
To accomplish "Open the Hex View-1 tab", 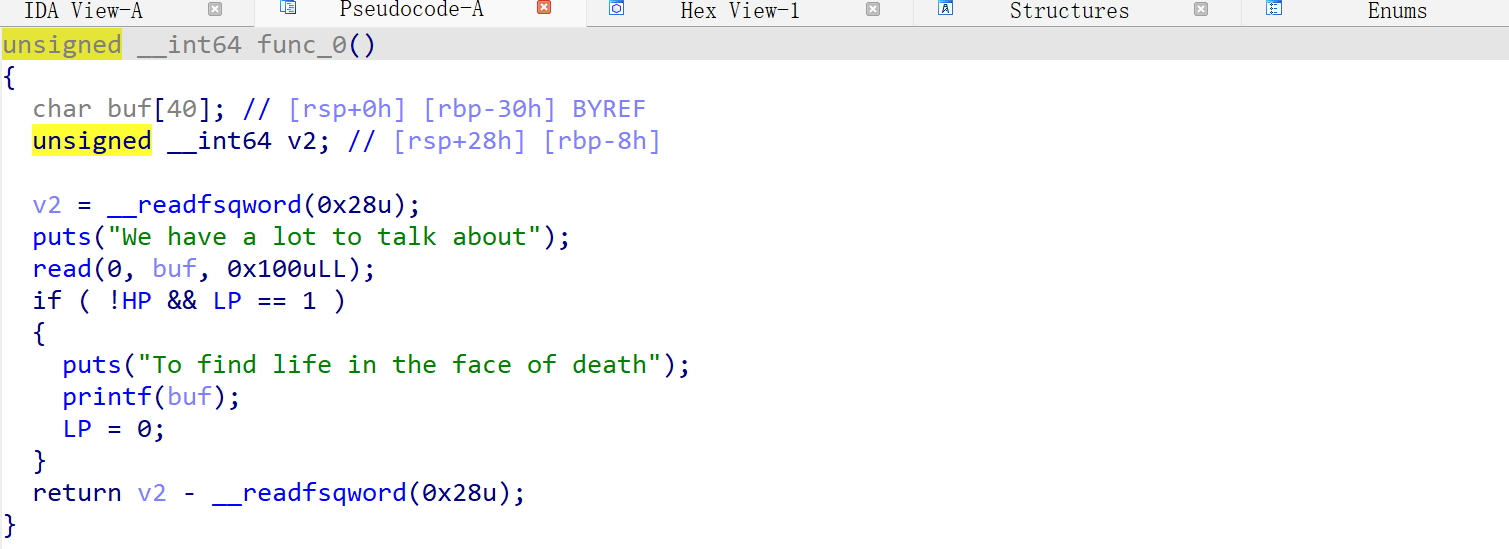I will 740,11.
